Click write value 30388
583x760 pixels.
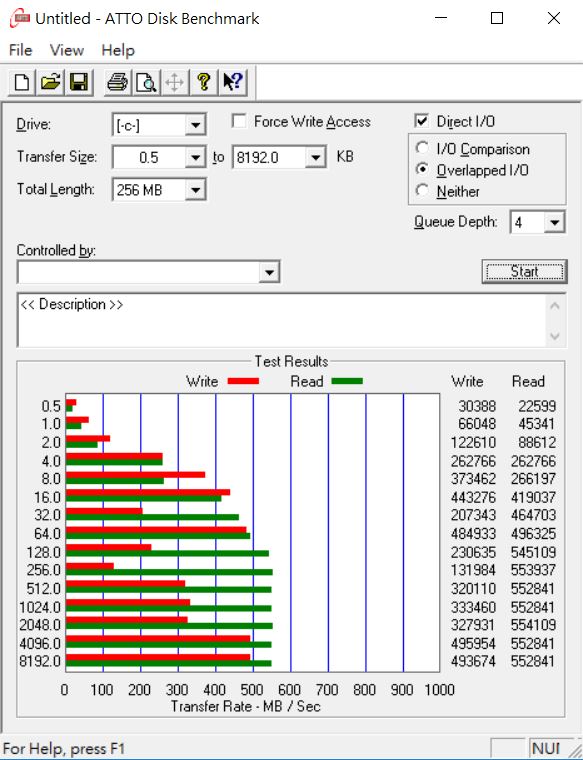pyautogui.click(x=477, y=406)
